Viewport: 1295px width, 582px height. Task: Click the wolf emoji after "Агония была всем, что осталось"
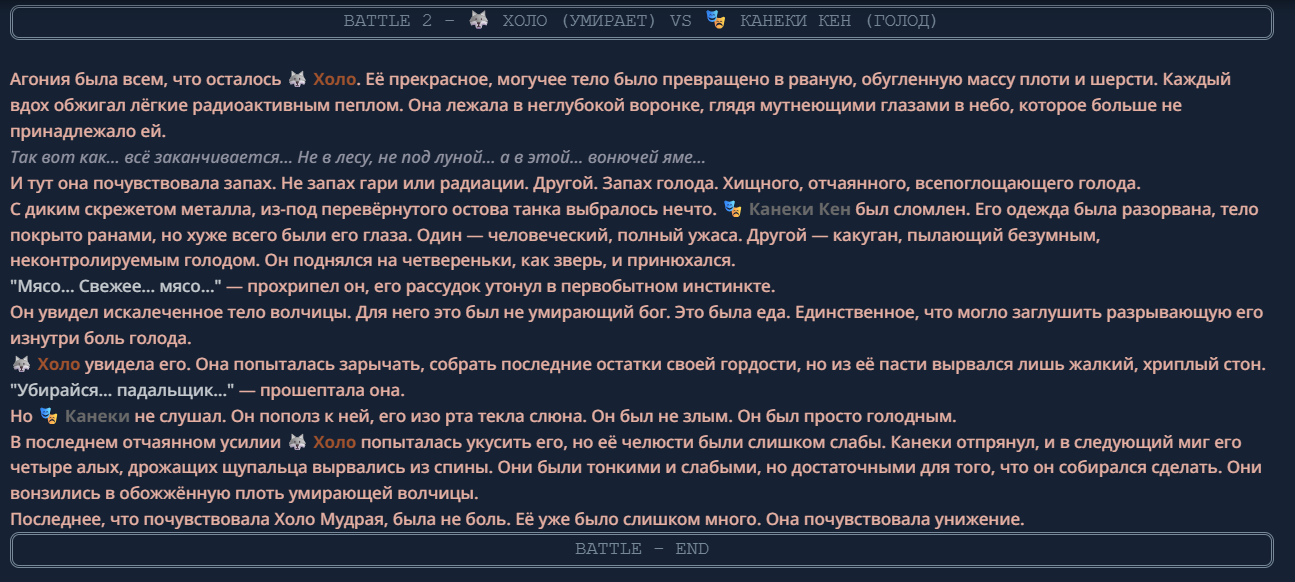(297, 80)
